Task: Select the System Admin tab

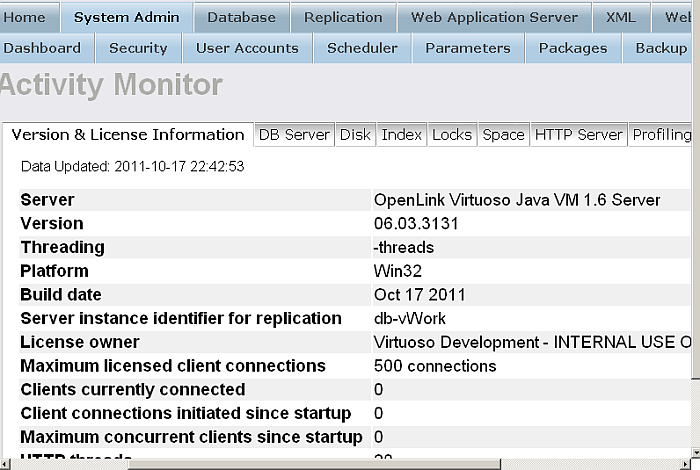Action: pyautogui.click(x=127, y=17)
